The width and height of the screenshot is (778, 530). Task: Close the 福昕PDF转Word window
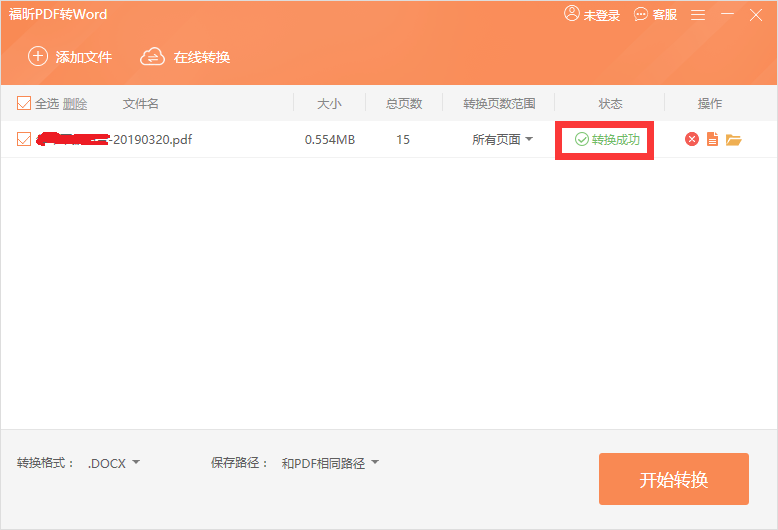click(x=756, y=15)
